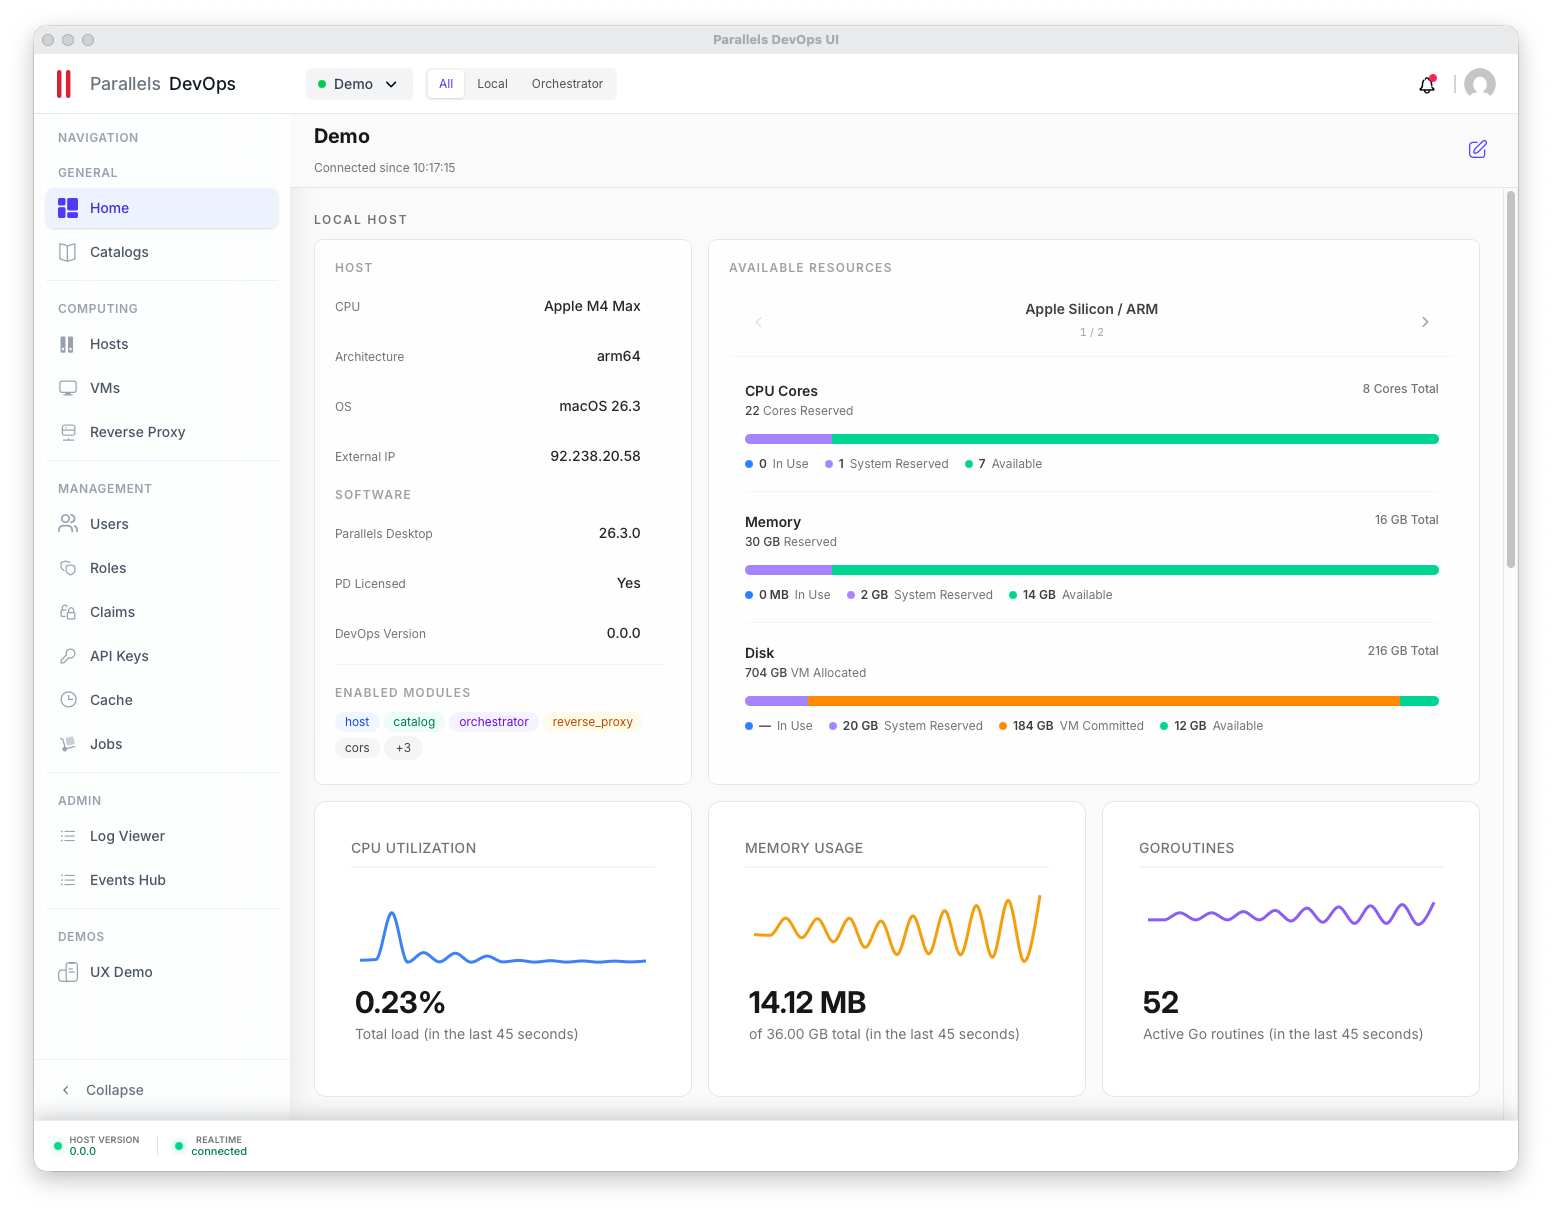Show the Cache page
1552x1213 pixels.
[x=162, y=700]
